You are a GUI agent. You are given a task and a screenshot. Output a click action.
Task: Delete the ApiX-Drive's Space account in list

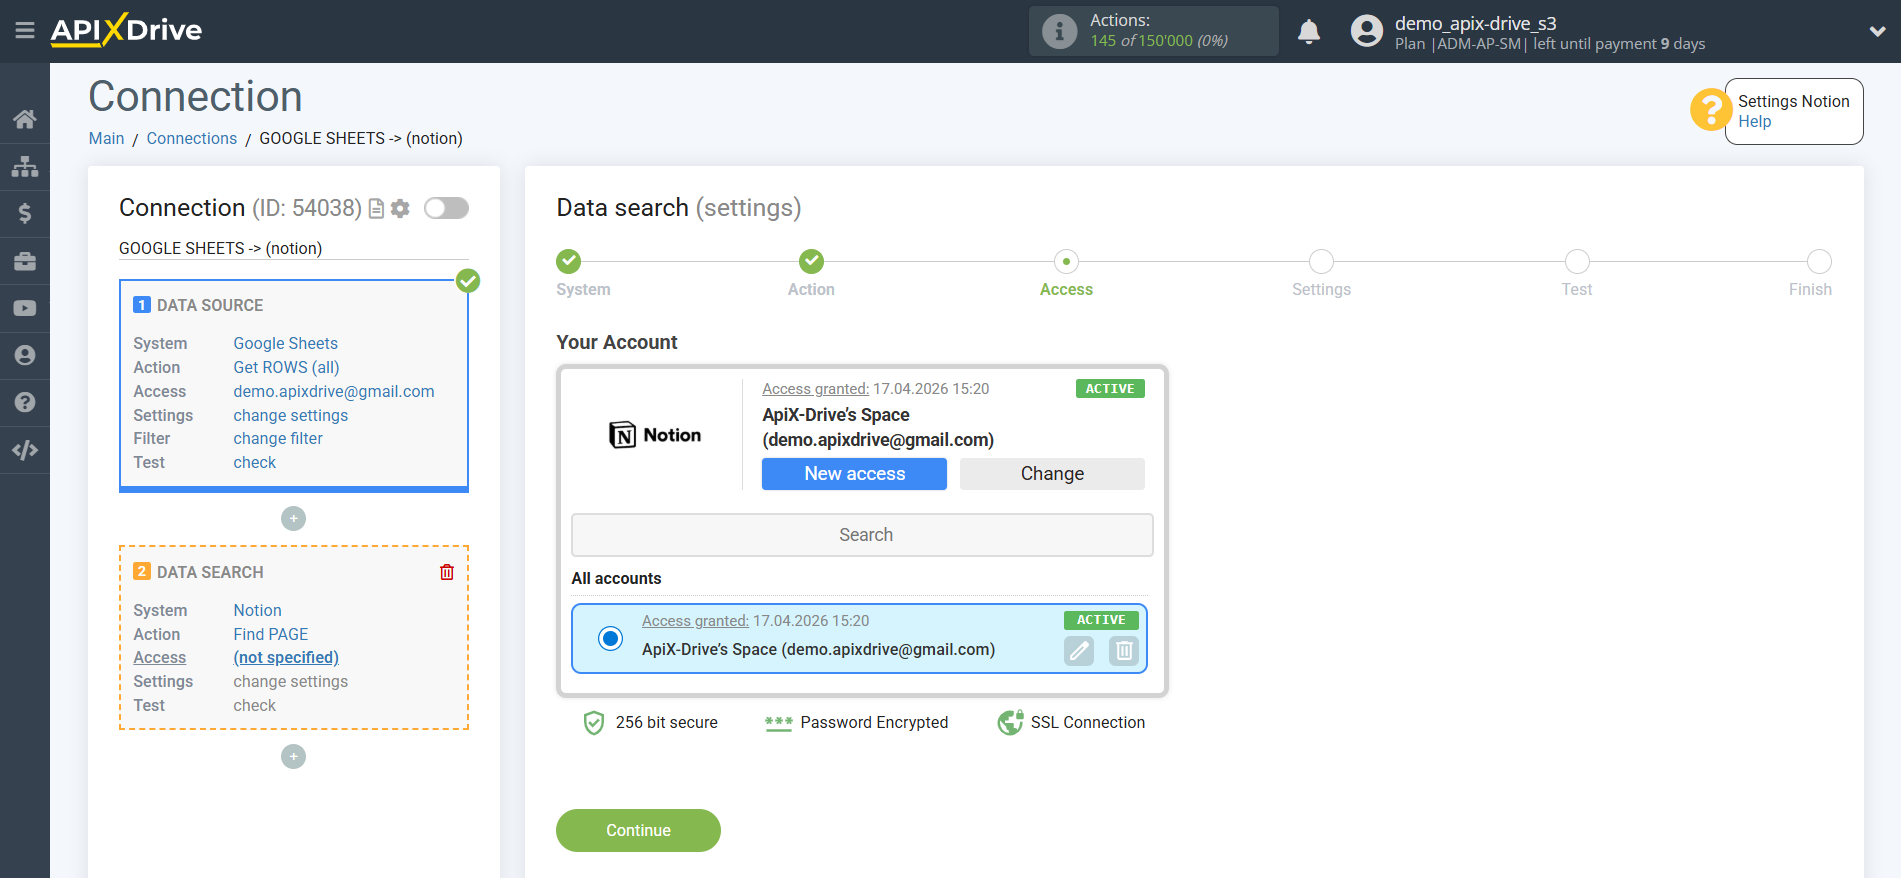[1124, 651]
